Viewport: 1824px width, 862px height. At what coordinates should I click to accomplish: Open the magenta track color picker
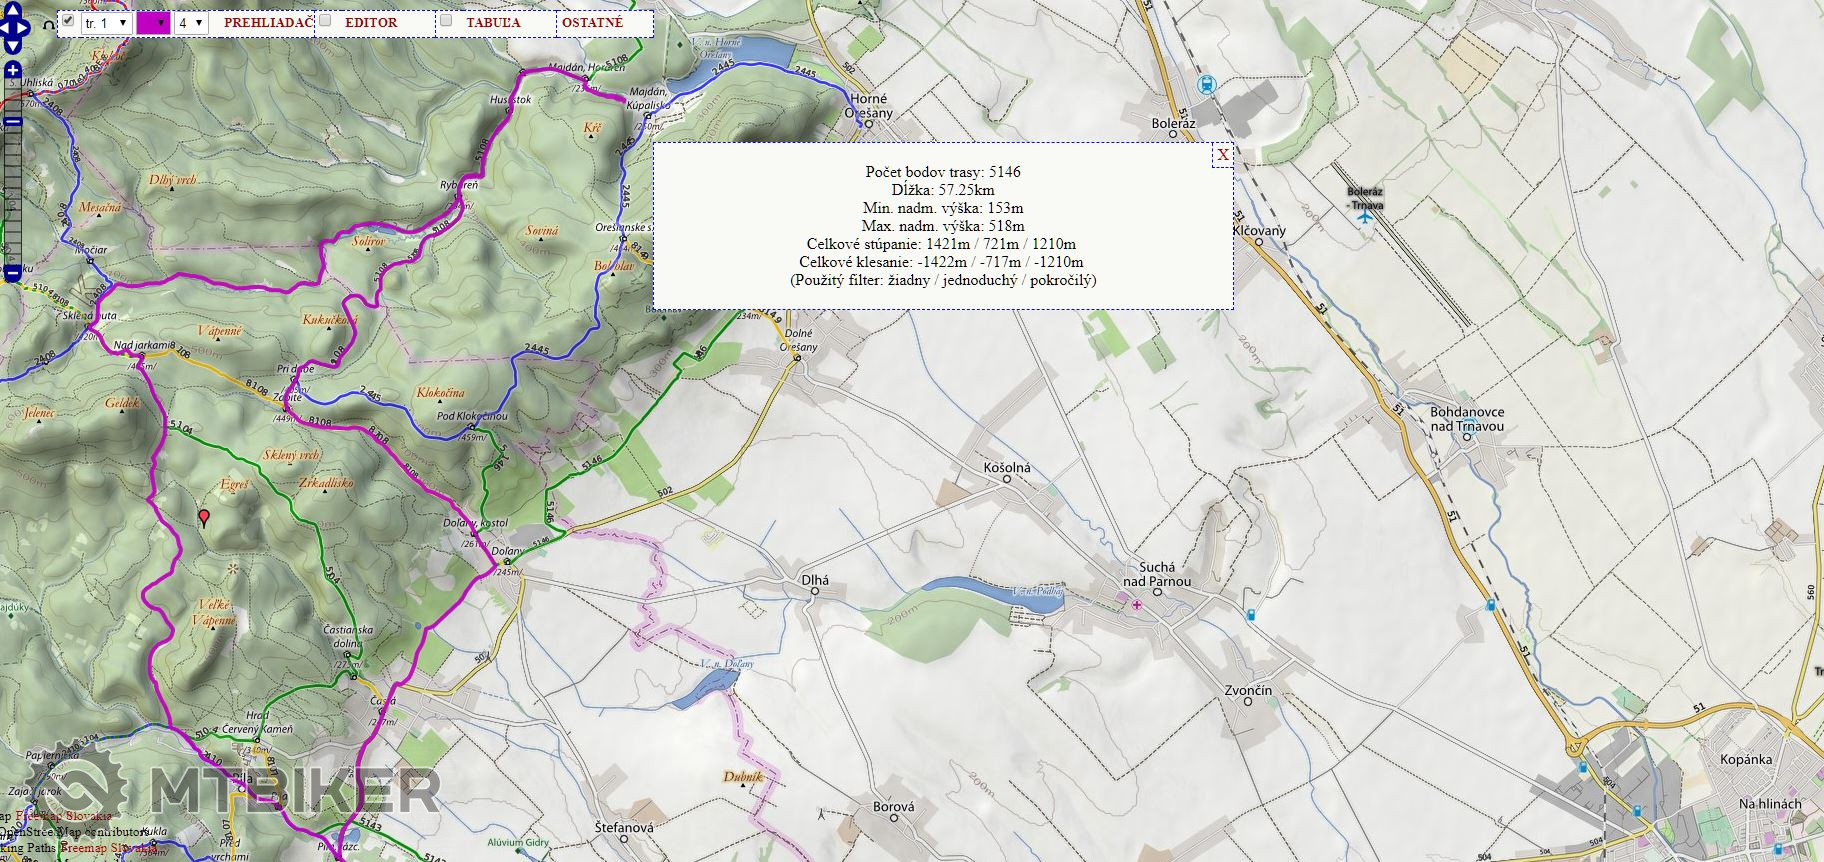(152, 22)
